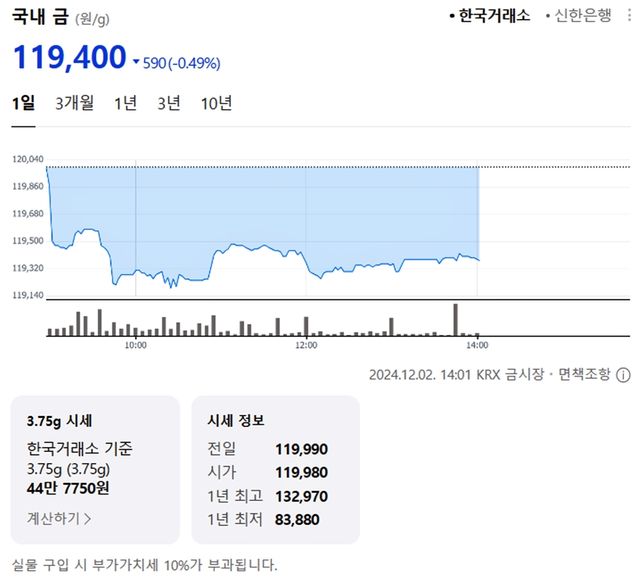Click the 국내 금 heading title
Viewport: 640px width, 581px height.
tap(40, 18)
